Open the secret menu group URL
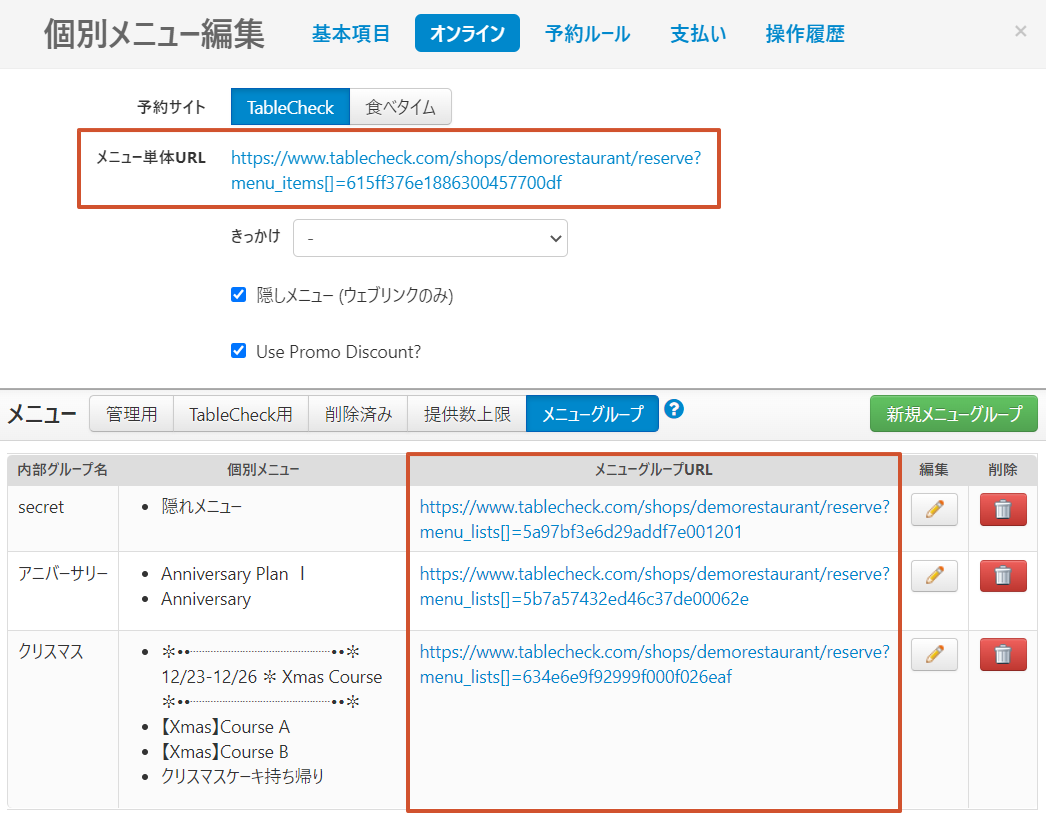Screen dimensions: 1046x823 [654, 520]
